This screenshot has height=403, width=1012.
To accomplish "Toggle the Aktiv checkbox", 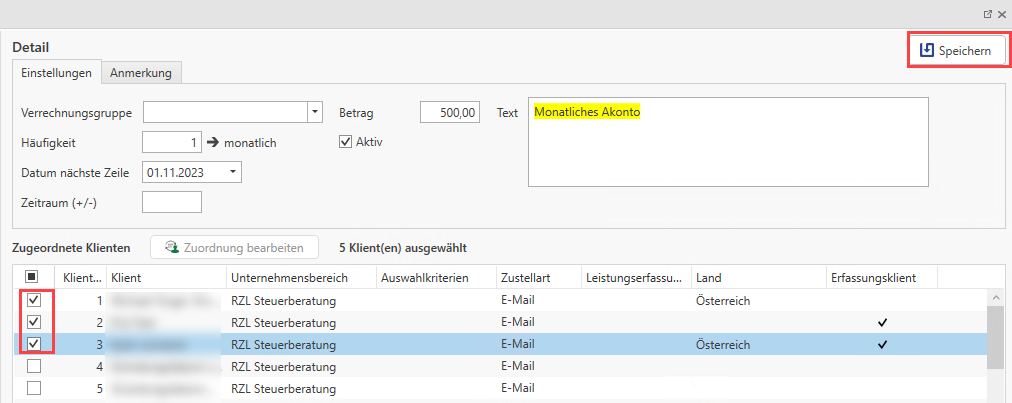I will [346, 142].
